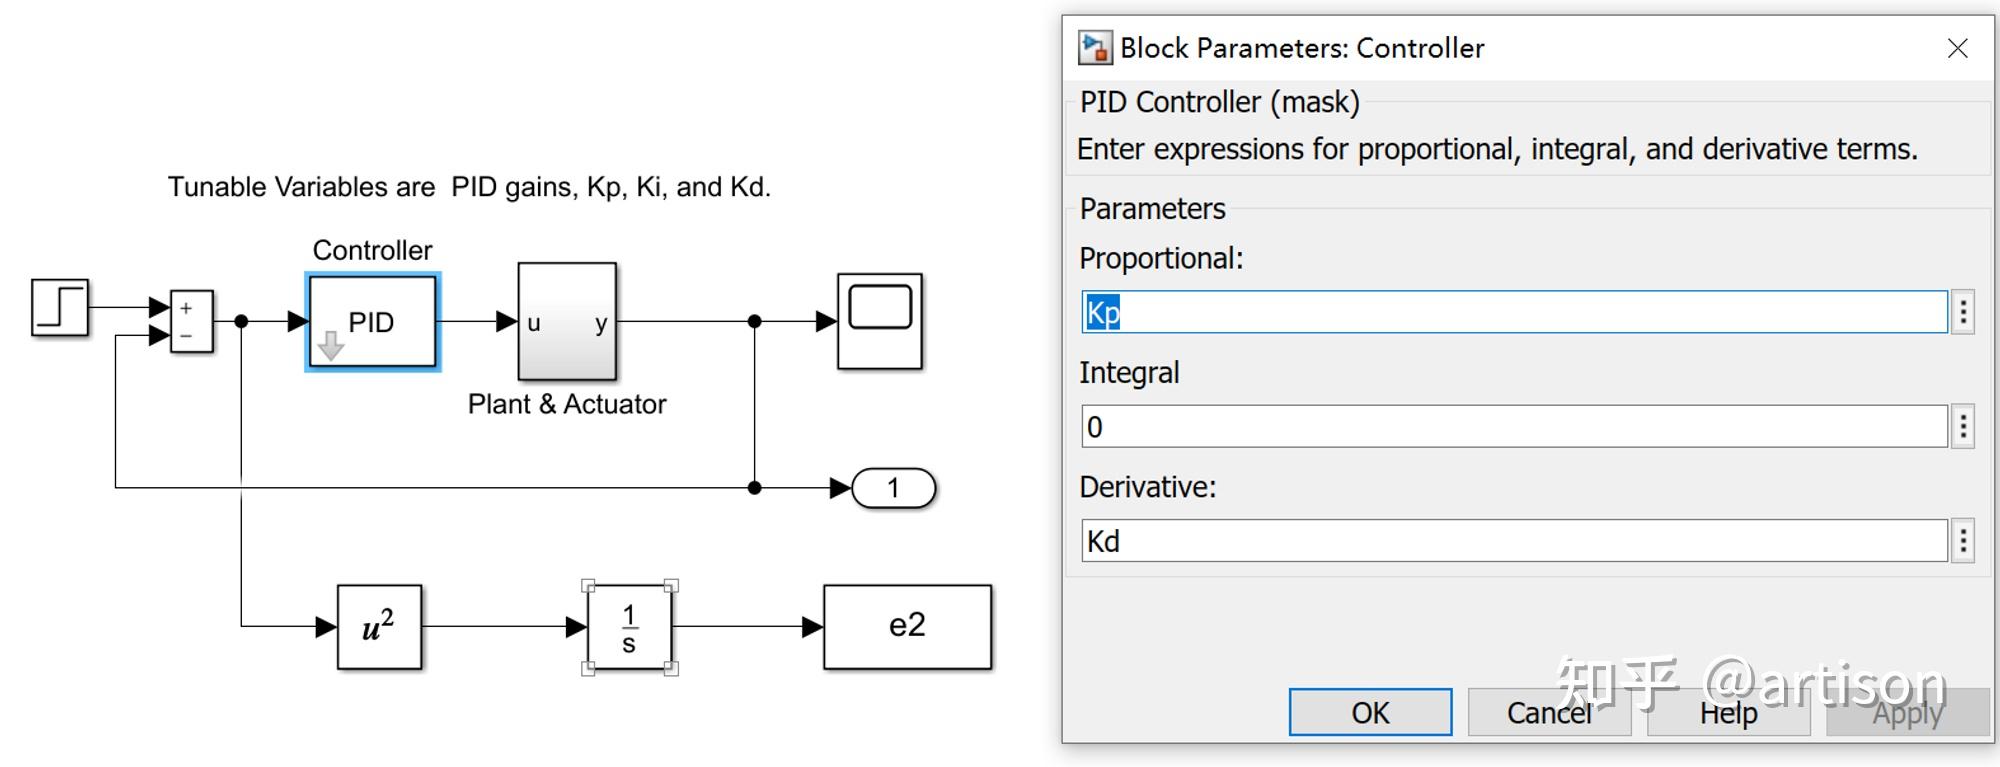Select the e2 To Workspace block
This screenshot has height=767, width=2000.
pos(907,627)
